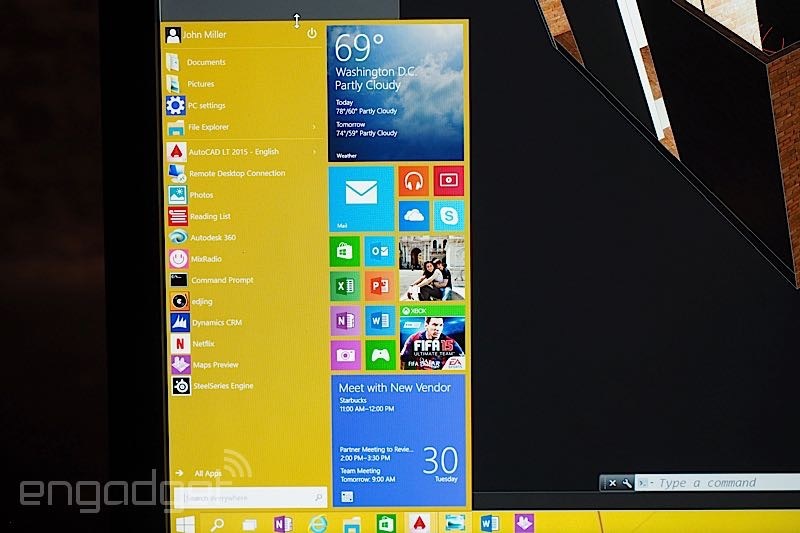The image size is (800, 533).
Task: Click the Search everywhere box
Action: 250,497
